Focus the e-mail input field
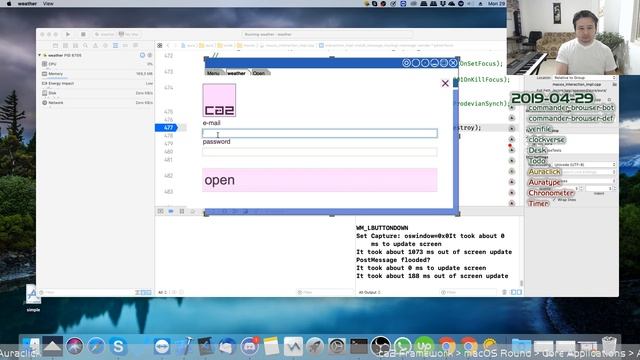640x360 pixels. [320, 133]
